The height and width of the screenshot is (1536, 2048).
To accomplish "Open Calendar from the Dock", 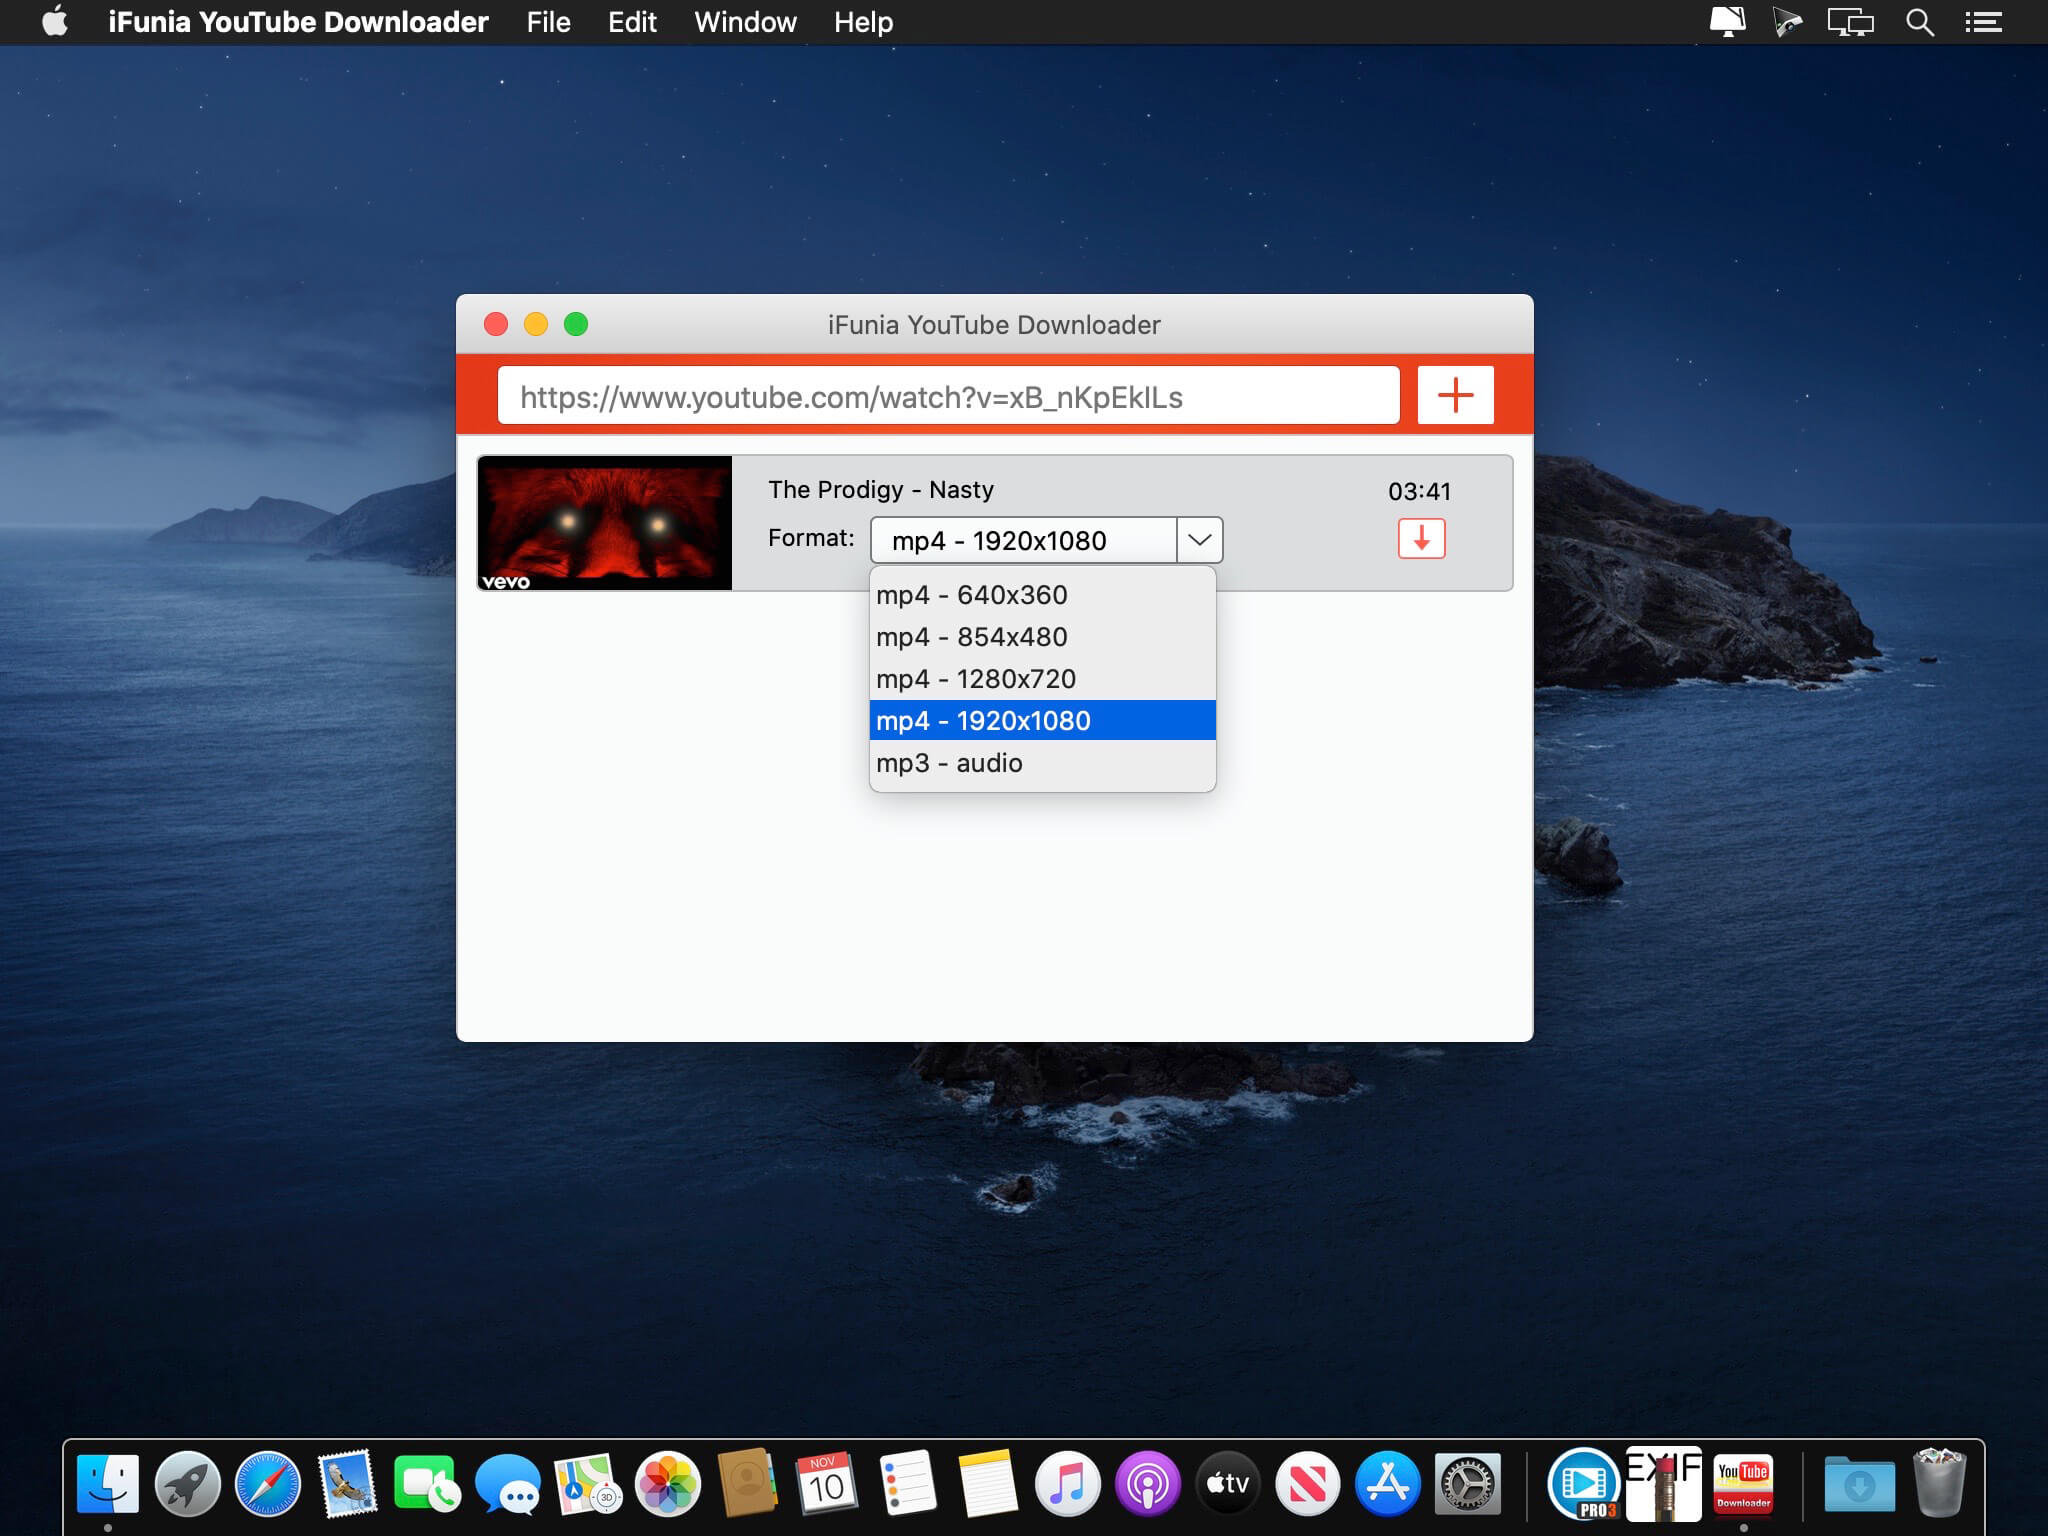I will click(827, 1483).
